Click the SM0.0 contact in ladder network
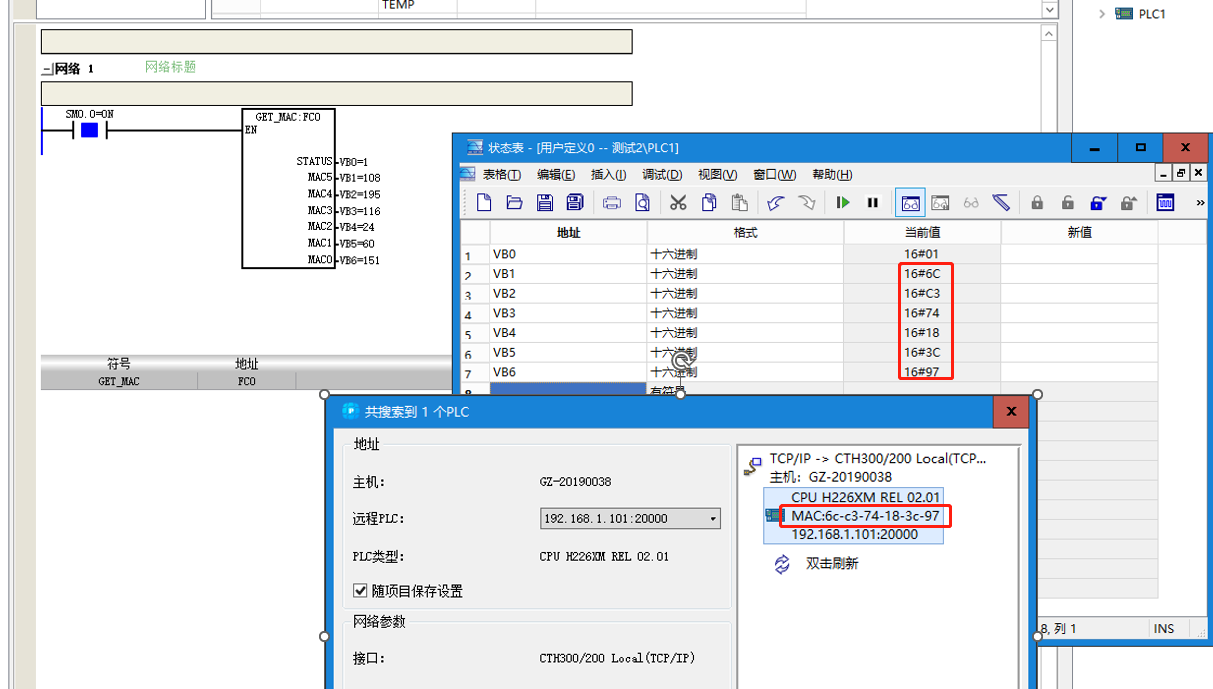This screenshot has height=689, width=1213. click(89, 130)
